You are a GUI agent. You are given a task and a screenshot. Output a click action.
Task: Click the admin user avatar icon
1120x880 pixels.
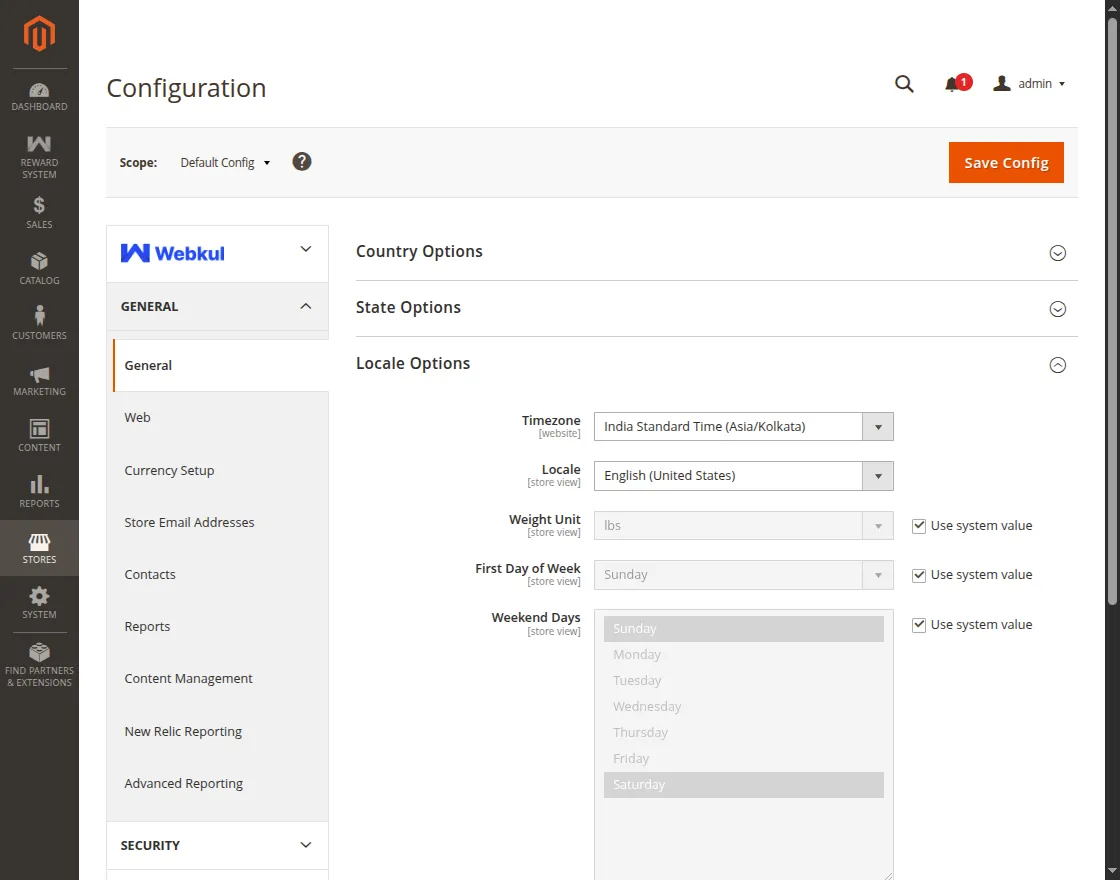tap(1001, 84)
